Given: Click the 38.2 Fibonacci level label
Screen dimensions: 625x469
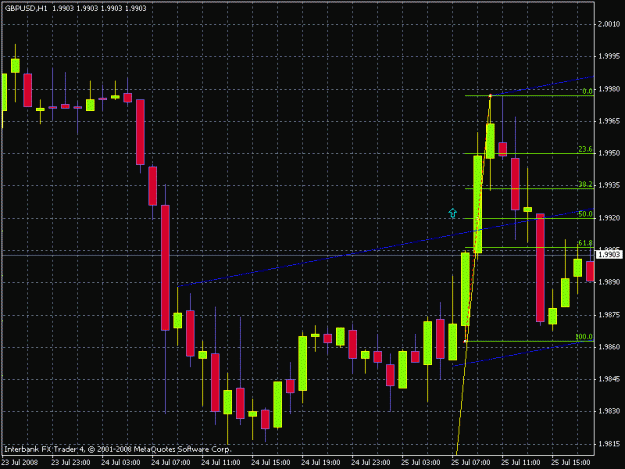Looking at the screenshot, I should pyautogui.click(x=585, y=184).
